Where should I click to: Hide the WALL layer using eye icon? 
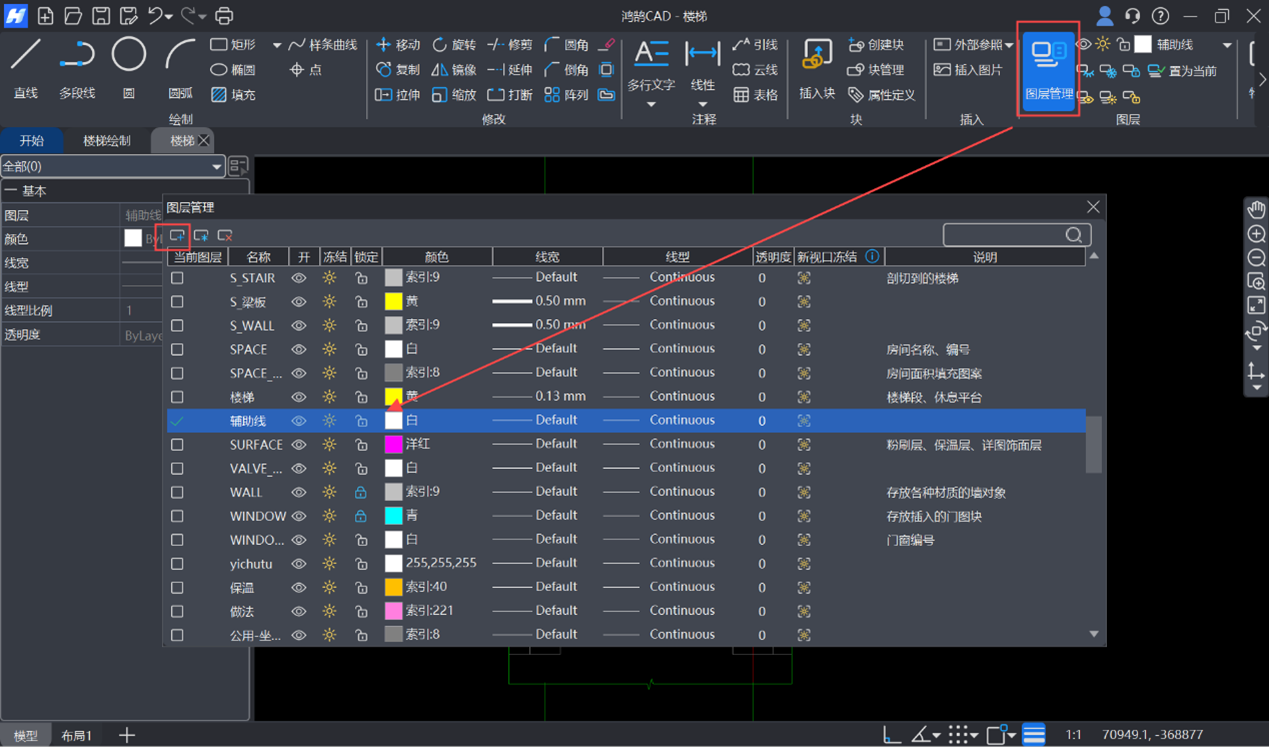(299, 492)
